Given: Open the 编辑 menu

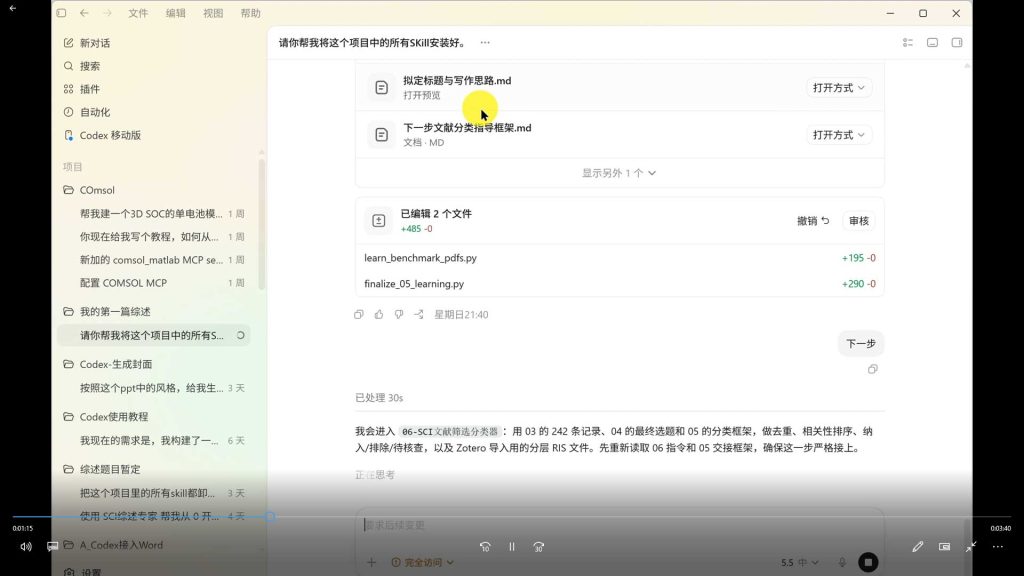Looking at the screenshot, I should click(175, 13).
